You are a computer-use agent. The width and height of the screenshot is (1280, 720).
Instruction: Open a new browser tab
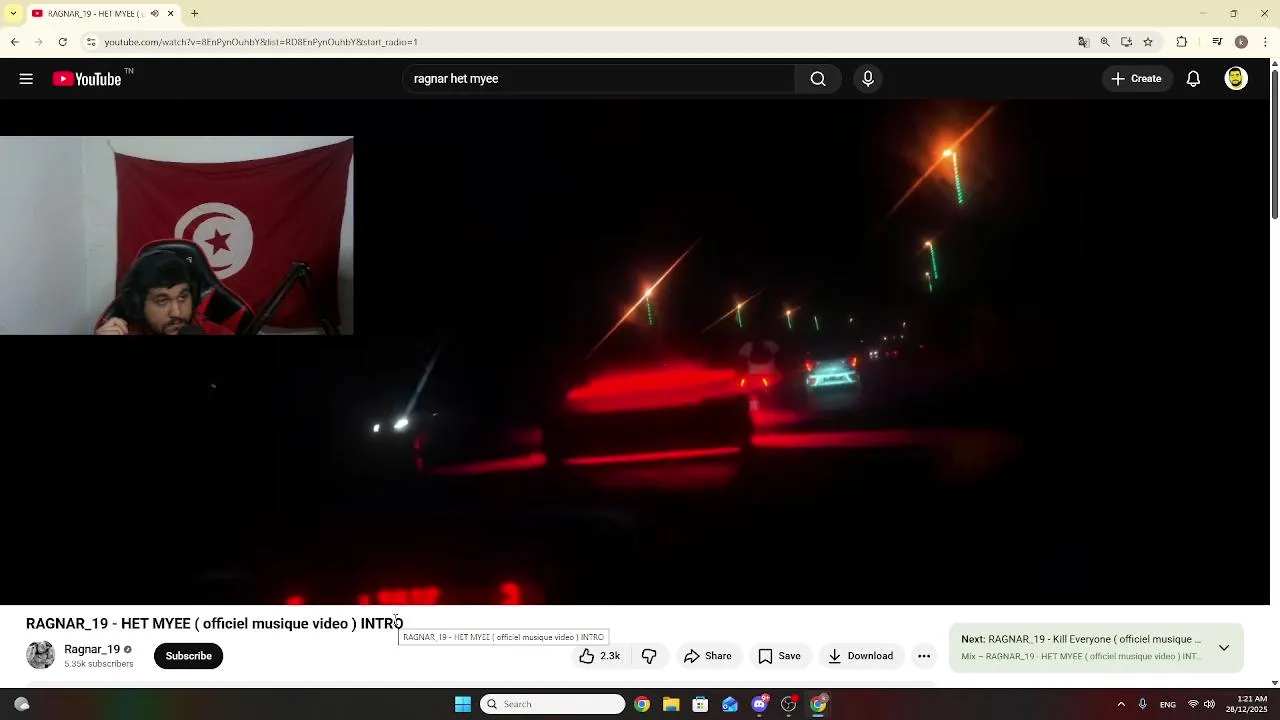tap(195, 14)
